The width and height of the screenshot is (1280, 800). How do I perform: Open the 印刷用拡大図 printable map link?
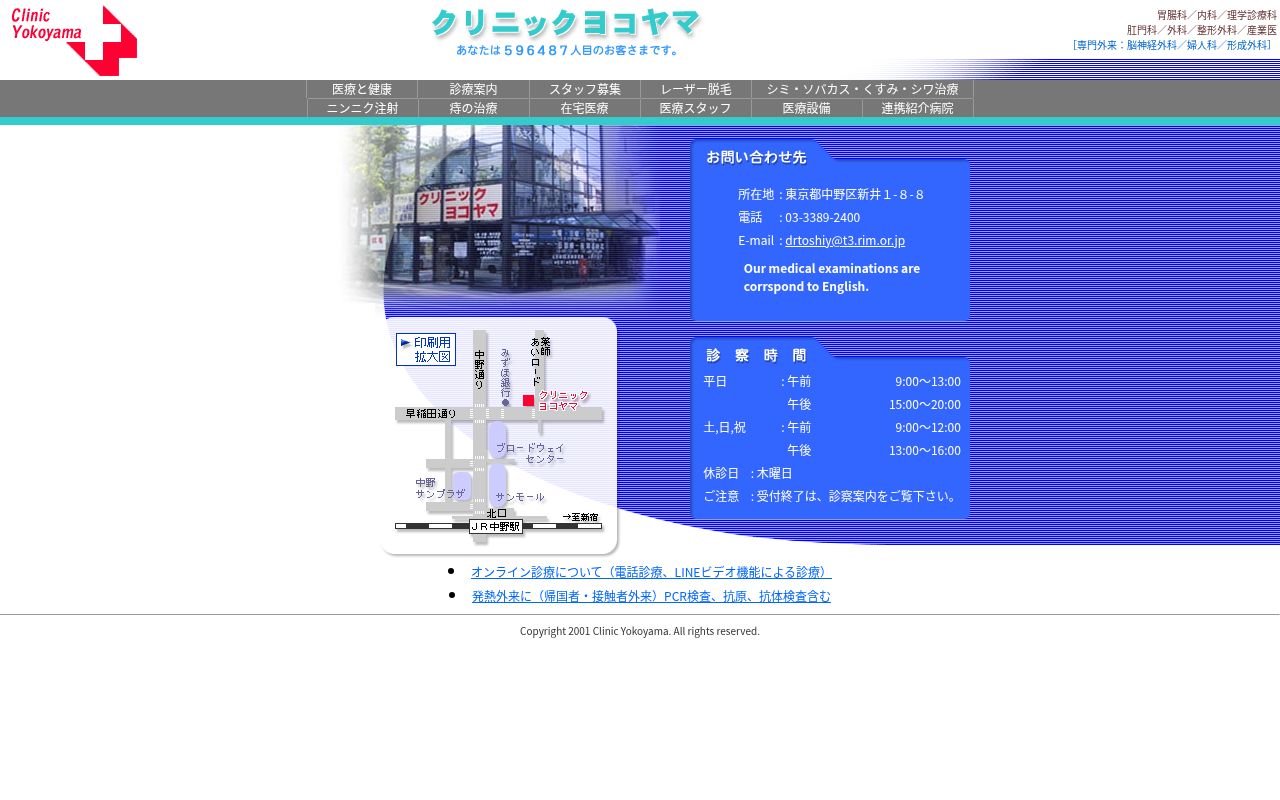pyautogui.click(x=426, y=349)
